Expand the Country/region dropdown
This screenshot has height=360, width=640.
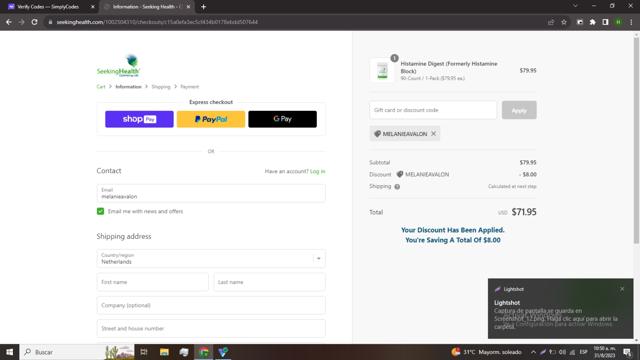pyautogui.click(x=211, y=258)
